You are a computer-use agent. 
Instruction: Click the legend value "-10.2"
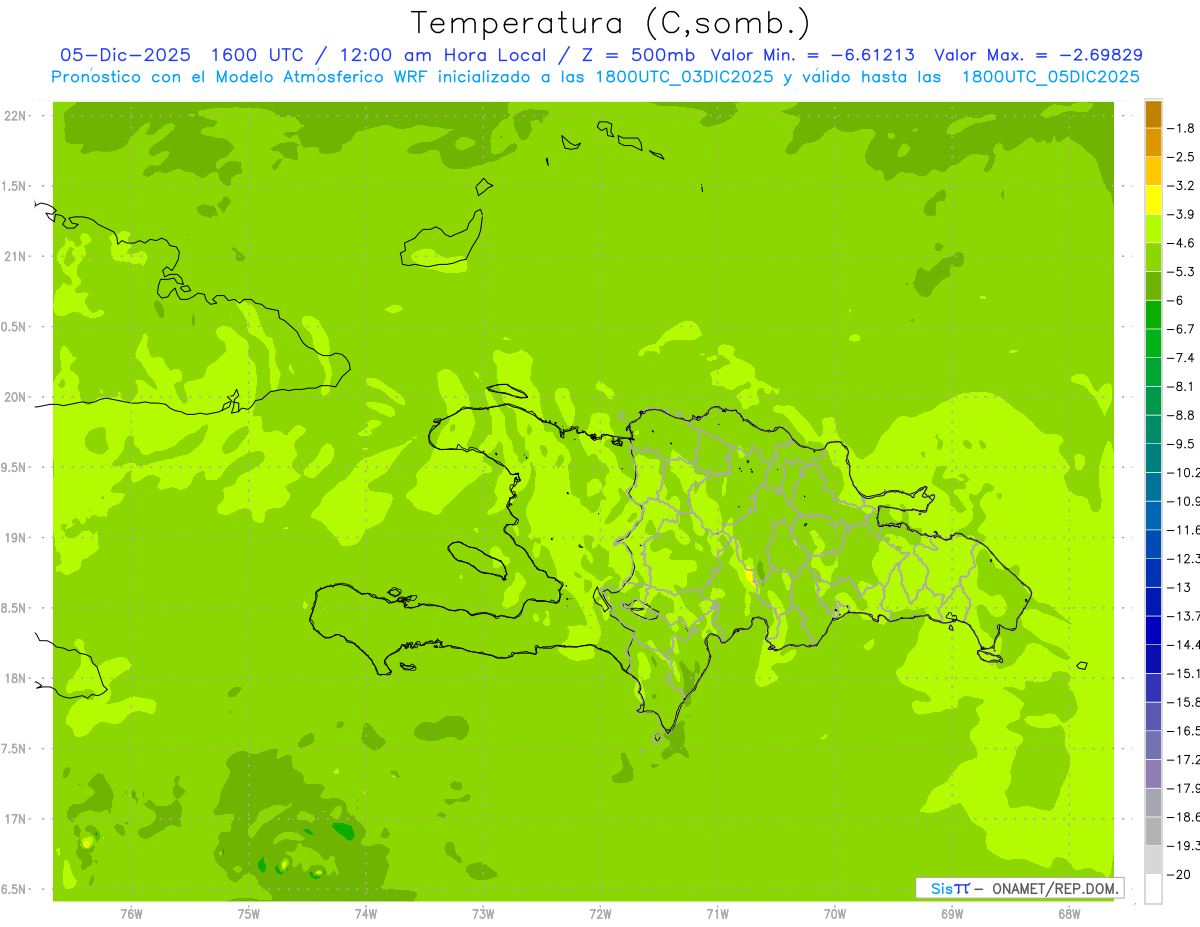pyautogui.click(x=1184, y=472)
